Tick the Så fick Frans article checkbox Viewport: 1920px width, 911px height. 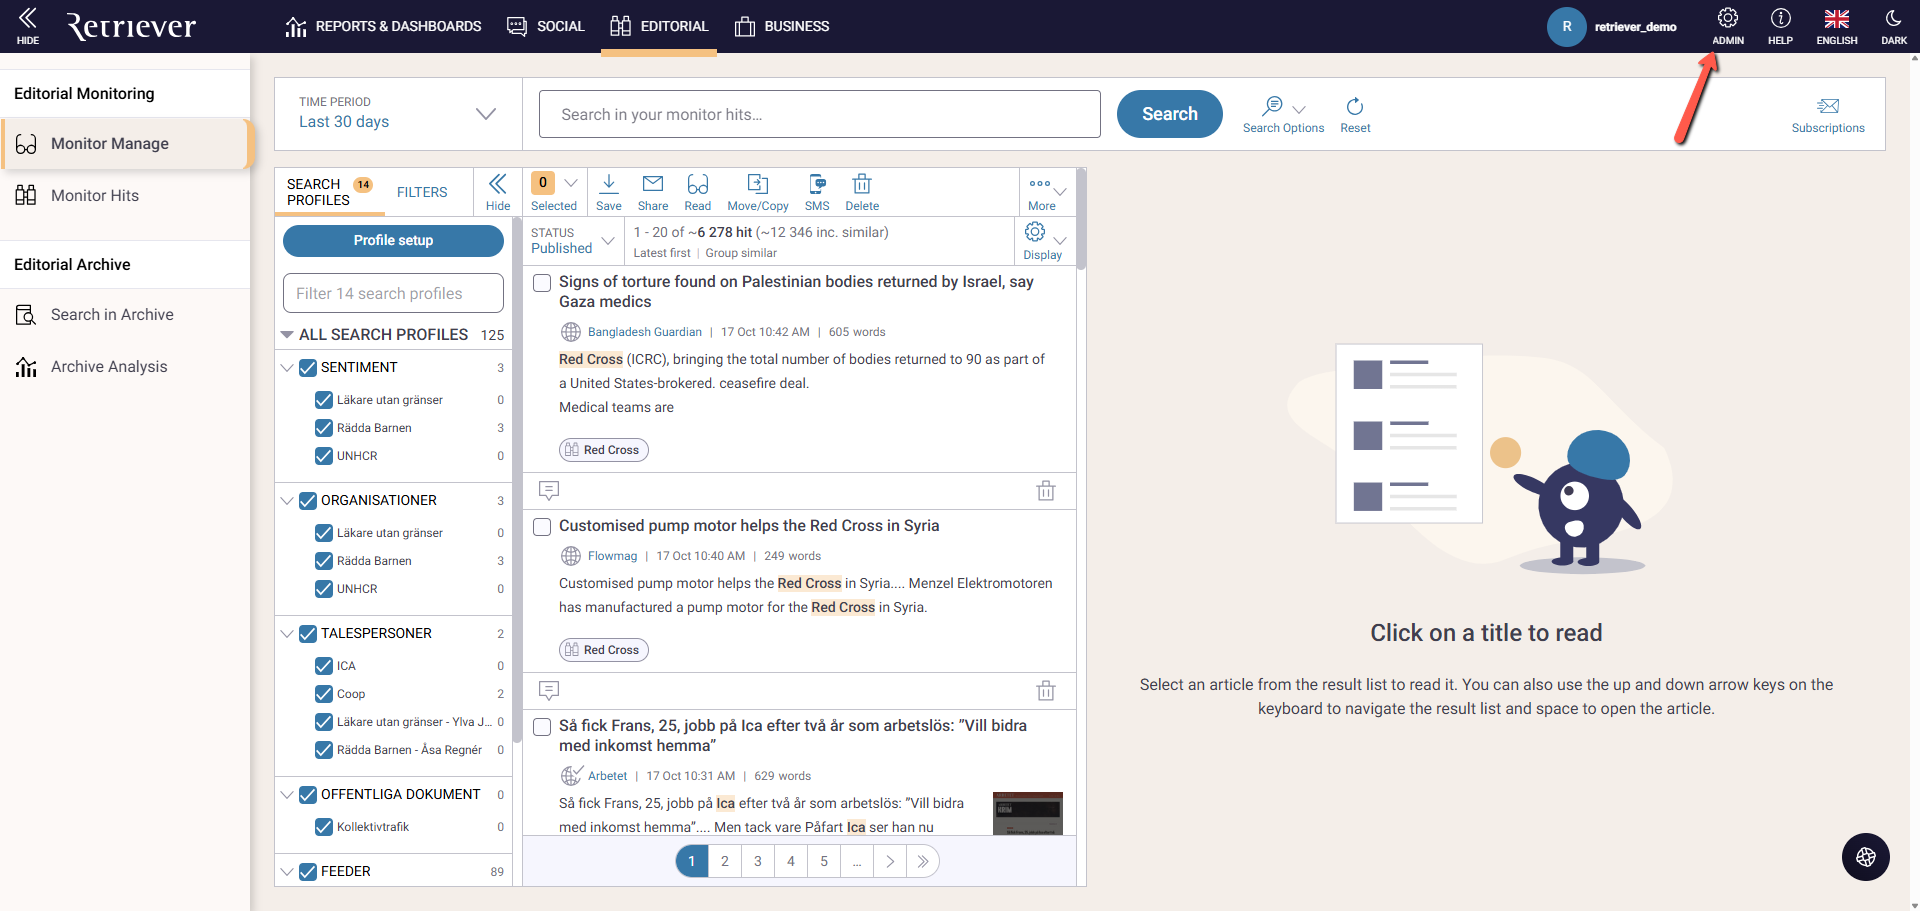542,727
